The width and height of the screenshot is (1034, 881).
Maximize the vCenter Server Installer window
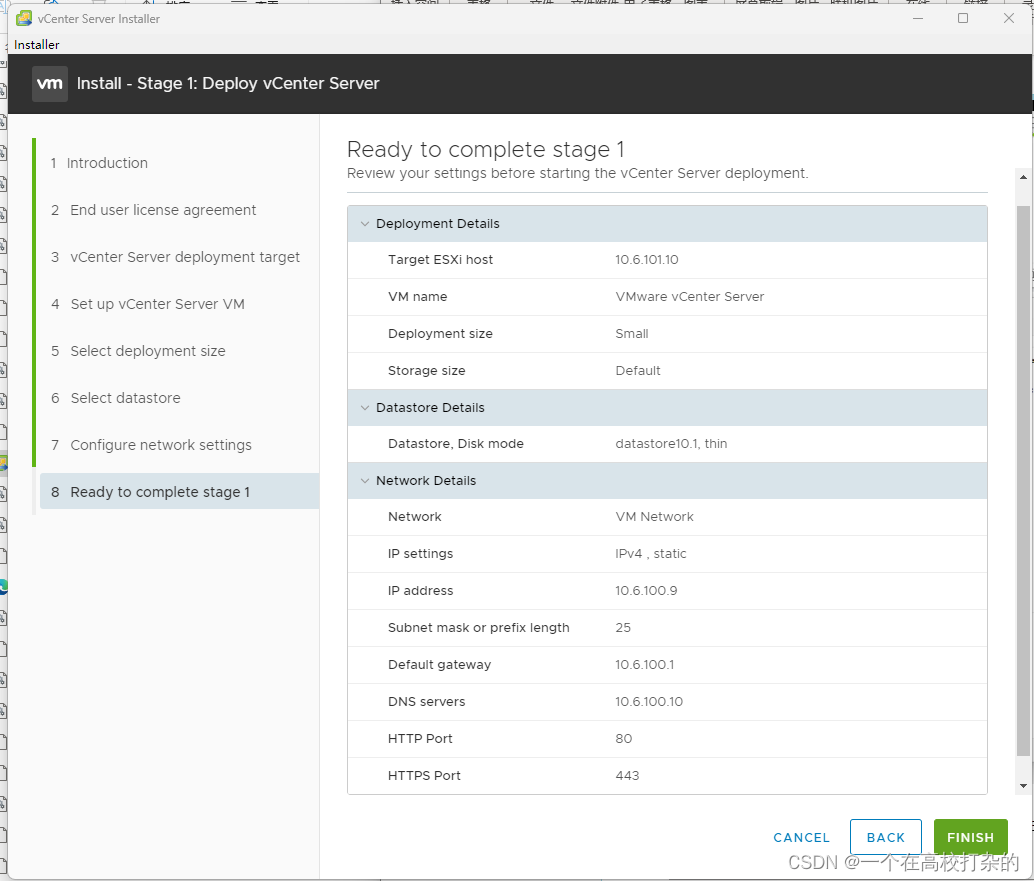[x=963, y=18]
